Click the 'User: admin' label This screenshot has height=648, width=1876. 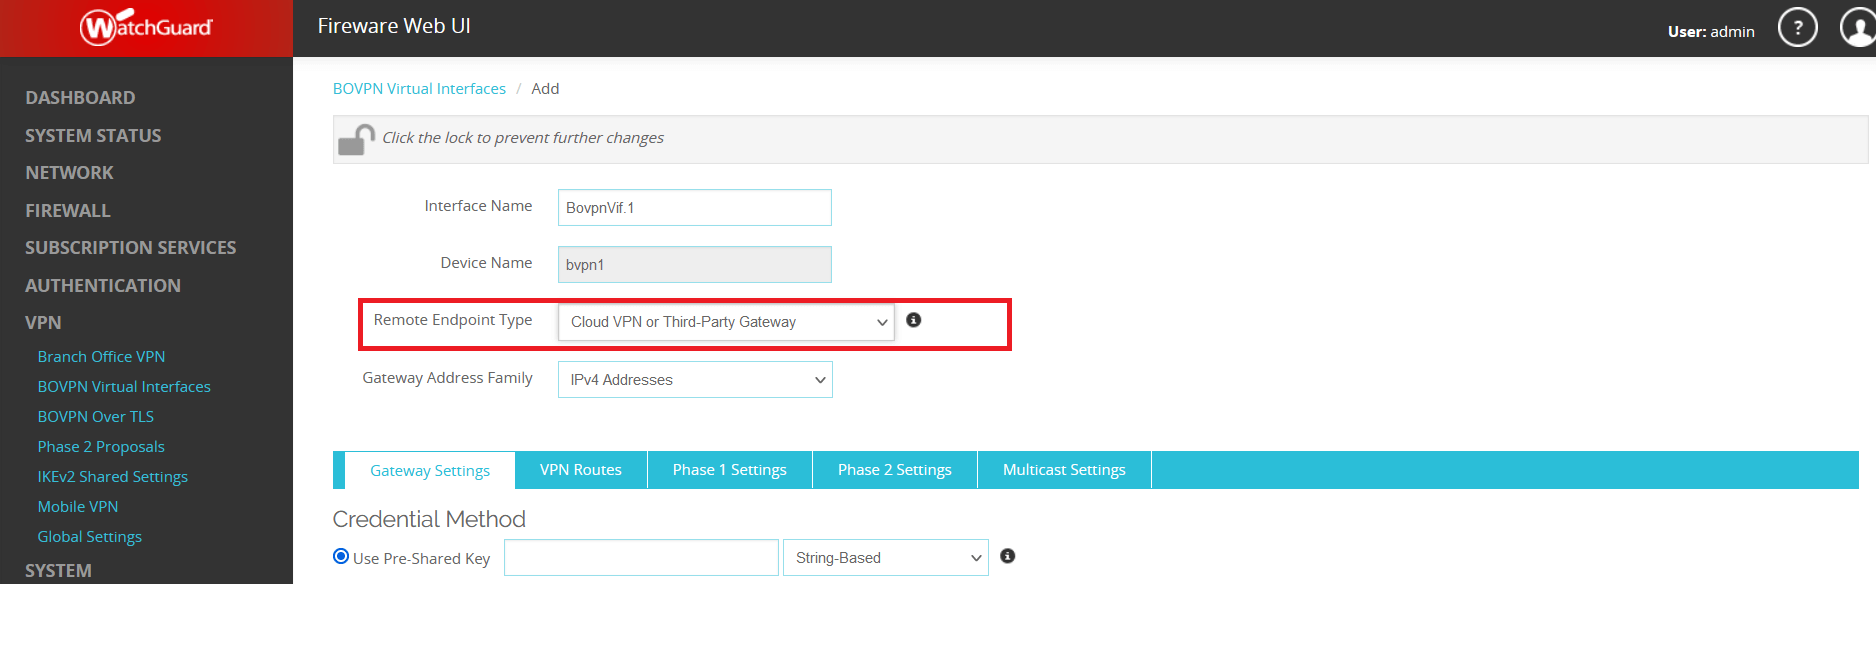coord(1711,32)
